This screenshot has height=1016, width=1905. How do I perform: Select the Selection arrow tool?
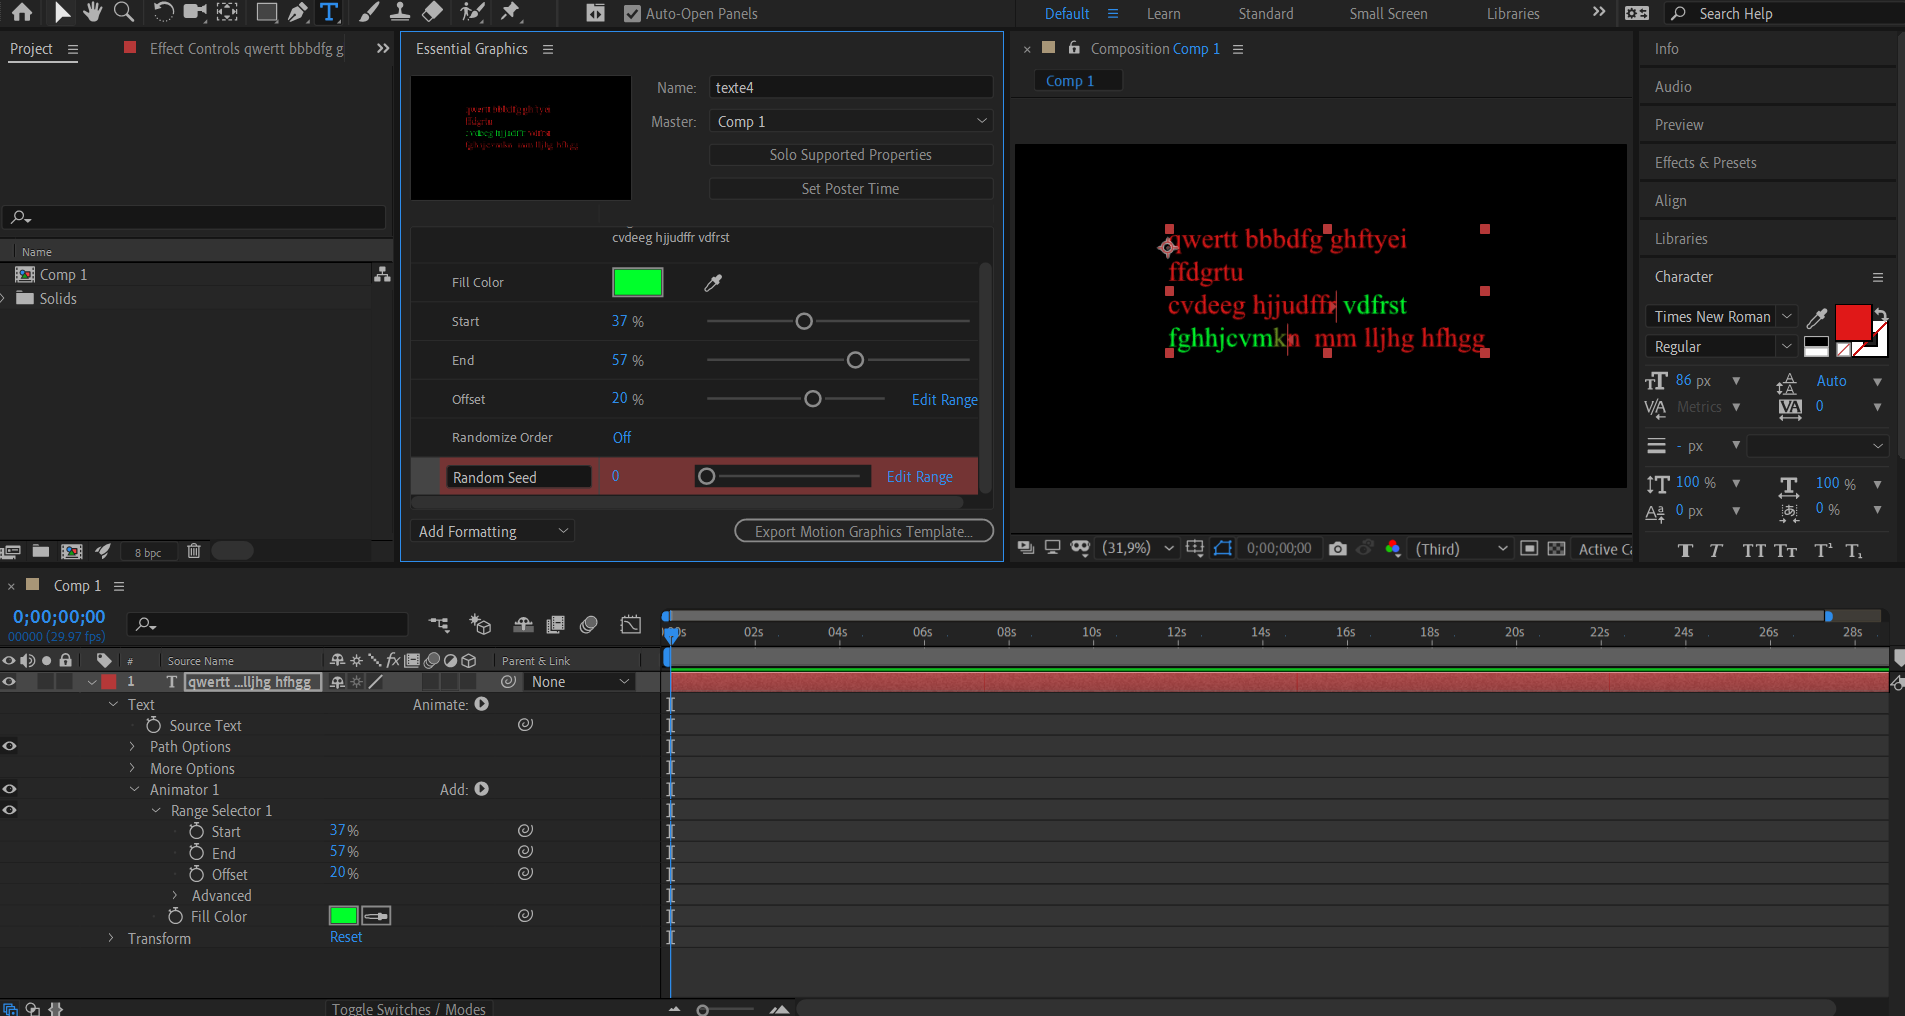tap(62, 12)
